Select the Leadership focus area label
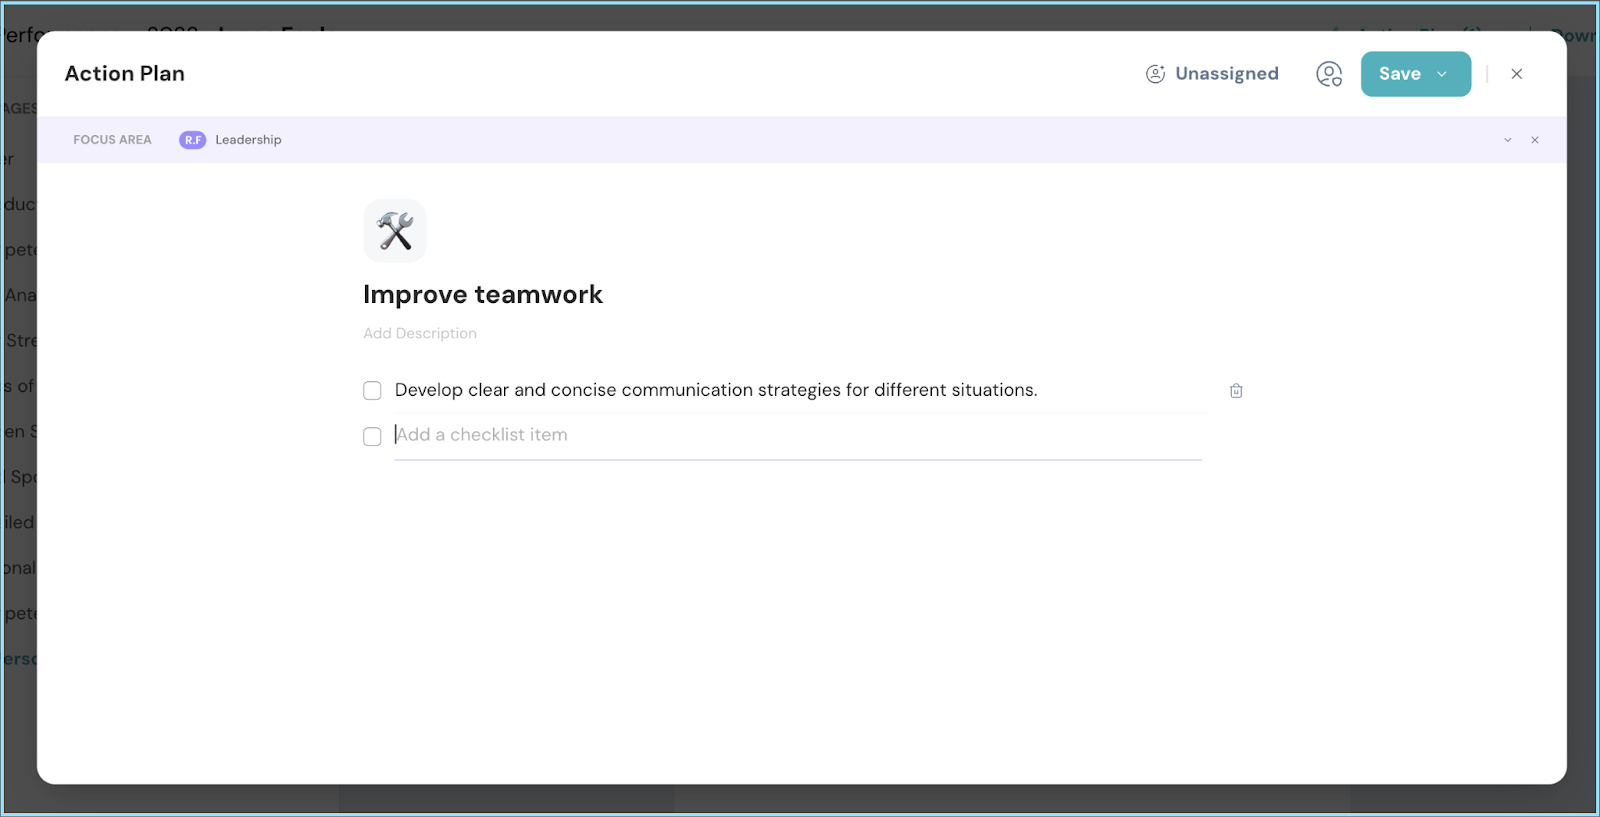This screenshot has height=817, width=1600. 248,140
